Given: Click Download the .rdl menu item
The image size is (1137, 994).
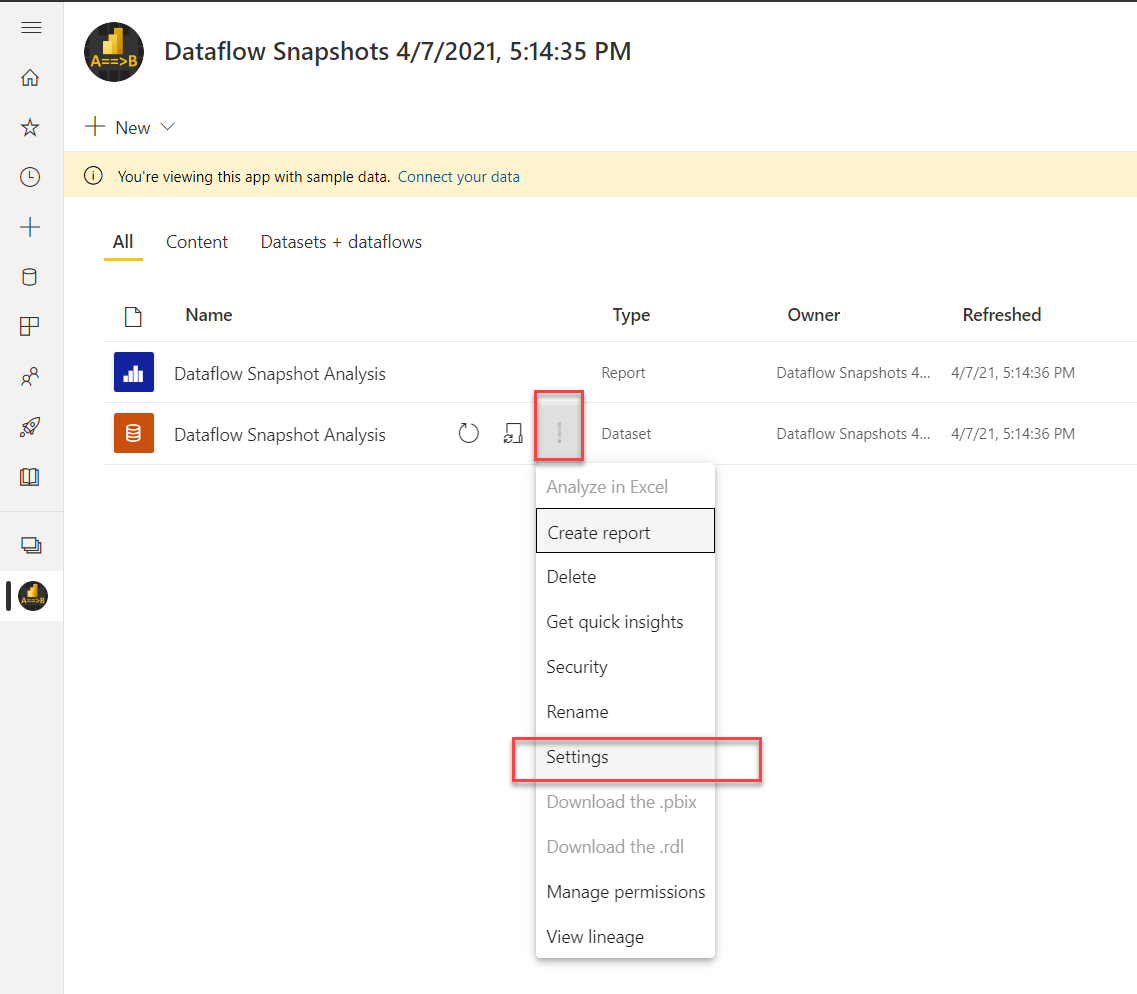Looking at the screenshot, I should point(625,847).
